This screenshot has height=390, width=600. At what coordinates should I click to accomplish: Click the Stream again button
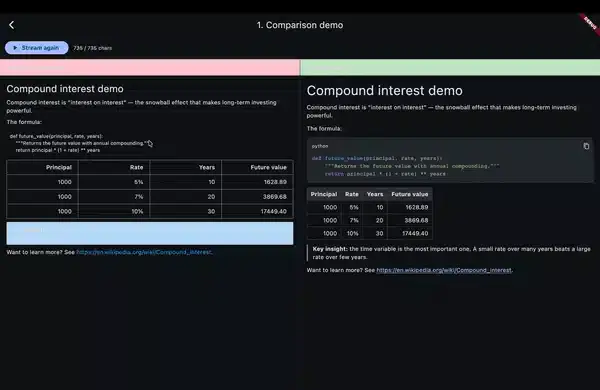37,48
